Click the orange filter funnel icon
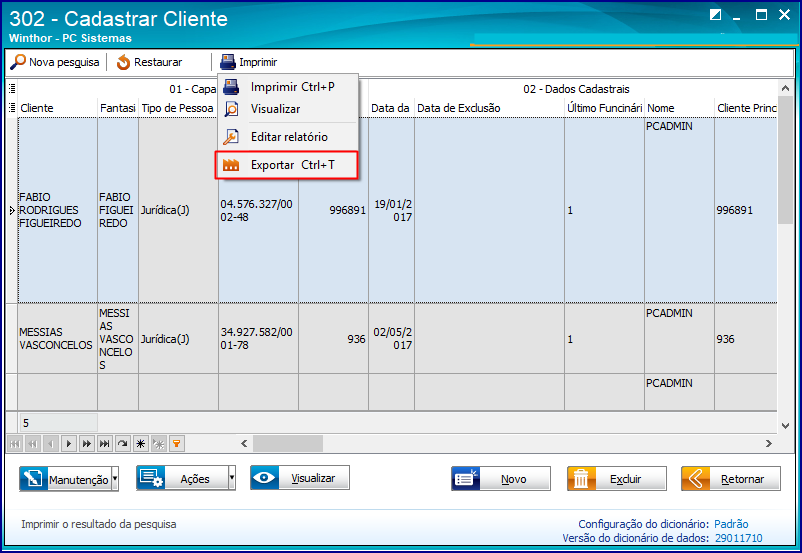Image resolution: width=802 pixels, height=553 pixels. coord(176,444)
